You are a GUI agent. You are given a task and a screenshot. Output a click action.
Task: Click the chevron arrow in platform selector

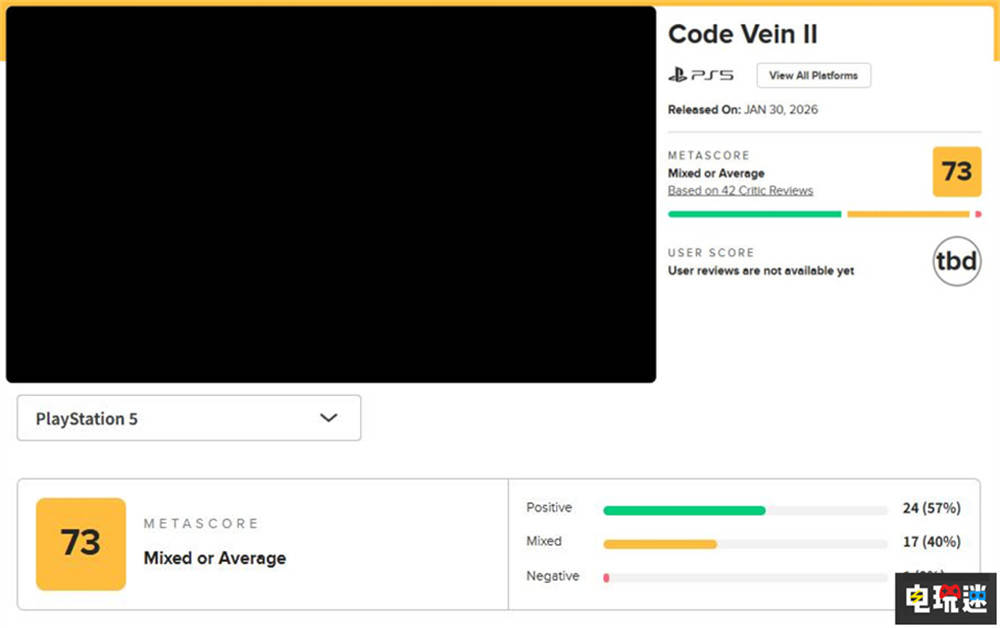pos(328,418)
